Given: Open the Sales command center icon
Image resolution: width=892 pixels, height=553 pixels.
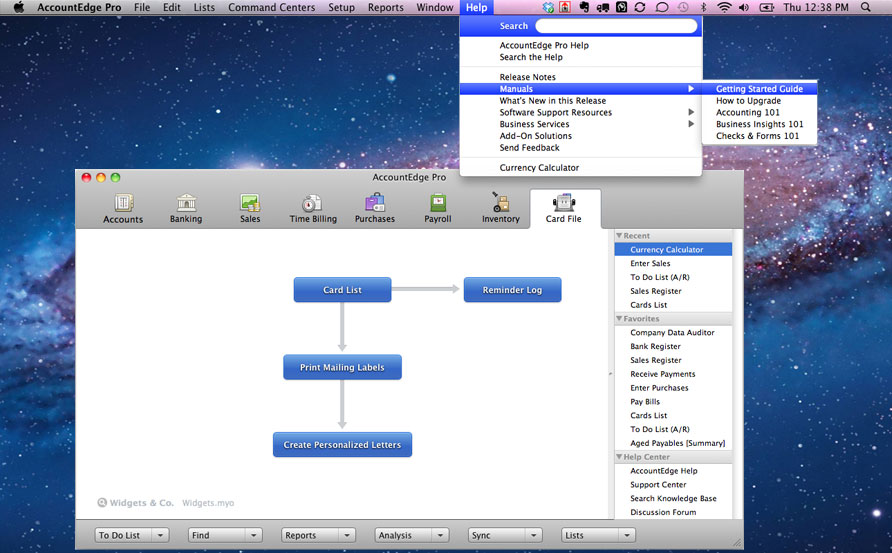Looking at the screenshot, I should pos(250,203).
